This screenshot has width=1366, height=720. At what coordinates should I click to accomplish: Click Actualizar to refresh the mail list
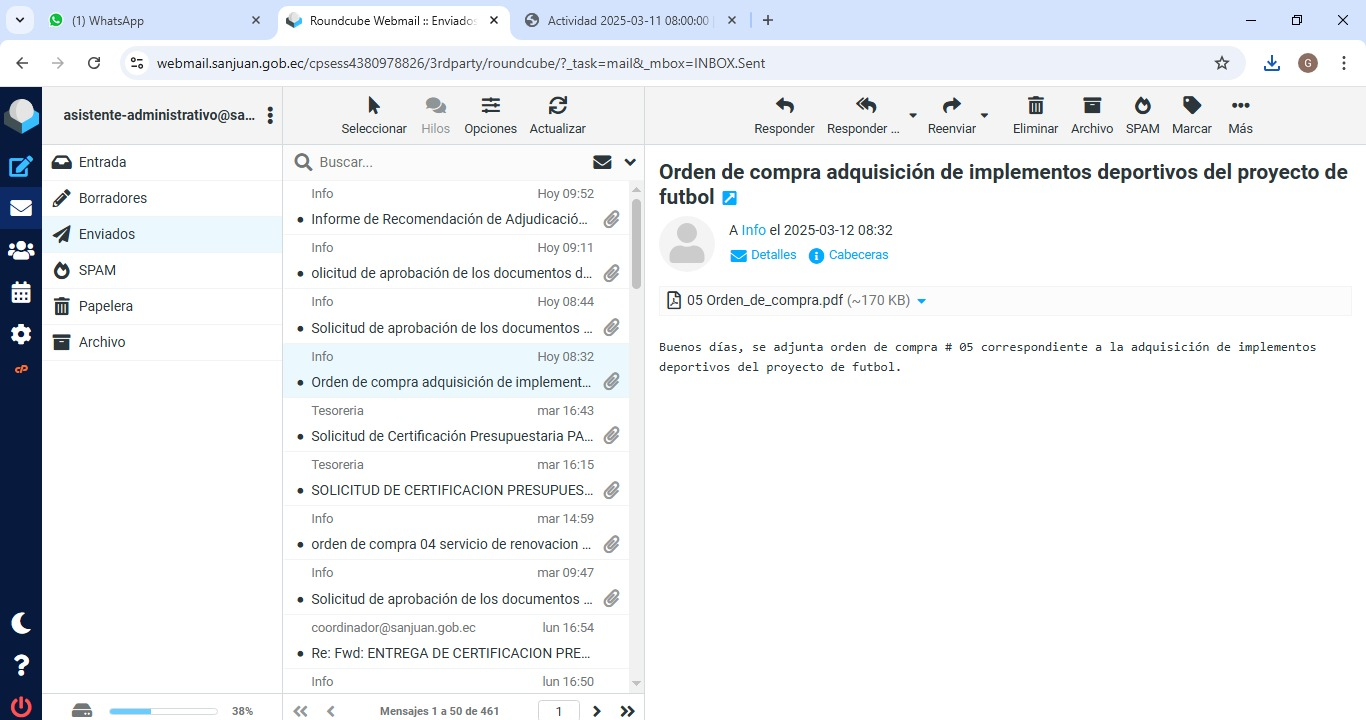(x=557, y=115)
